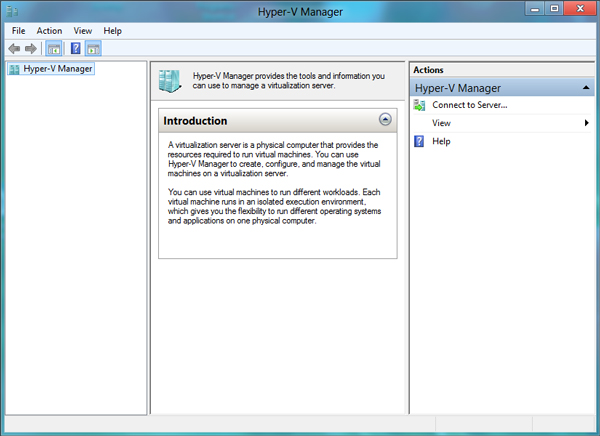
Task: Close the Hyper-V Manager window
Action: tap(580, 9)
